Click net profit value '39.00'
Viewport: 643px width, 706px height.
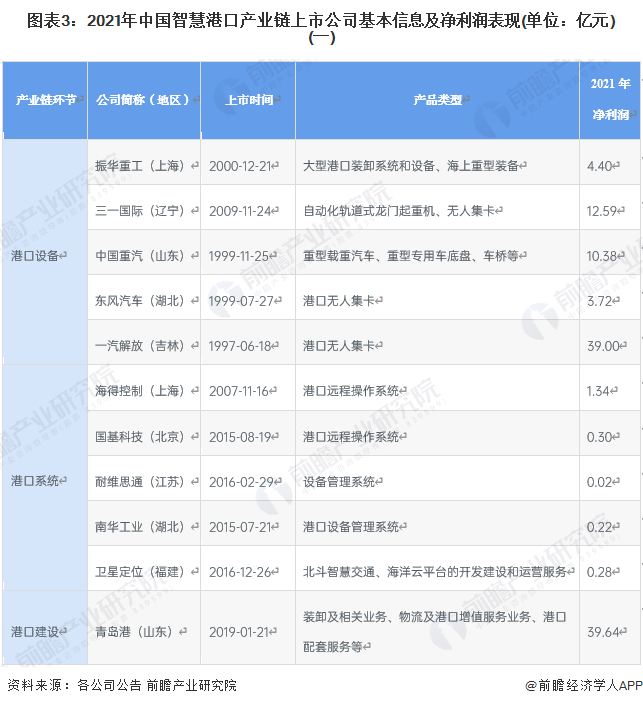pyautogui.click(x=603, y=346)
